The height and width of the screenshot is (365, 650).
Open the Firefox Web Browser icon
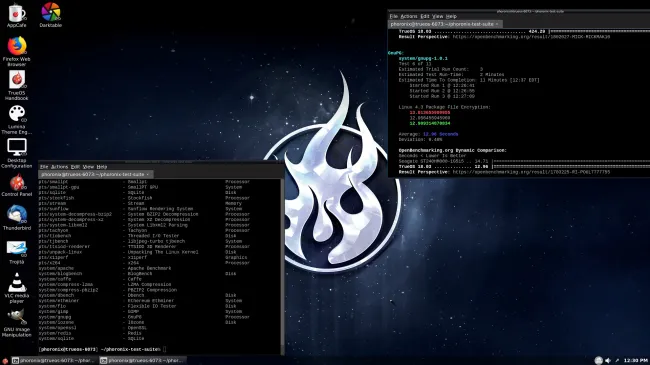click(x=17, y=51)
